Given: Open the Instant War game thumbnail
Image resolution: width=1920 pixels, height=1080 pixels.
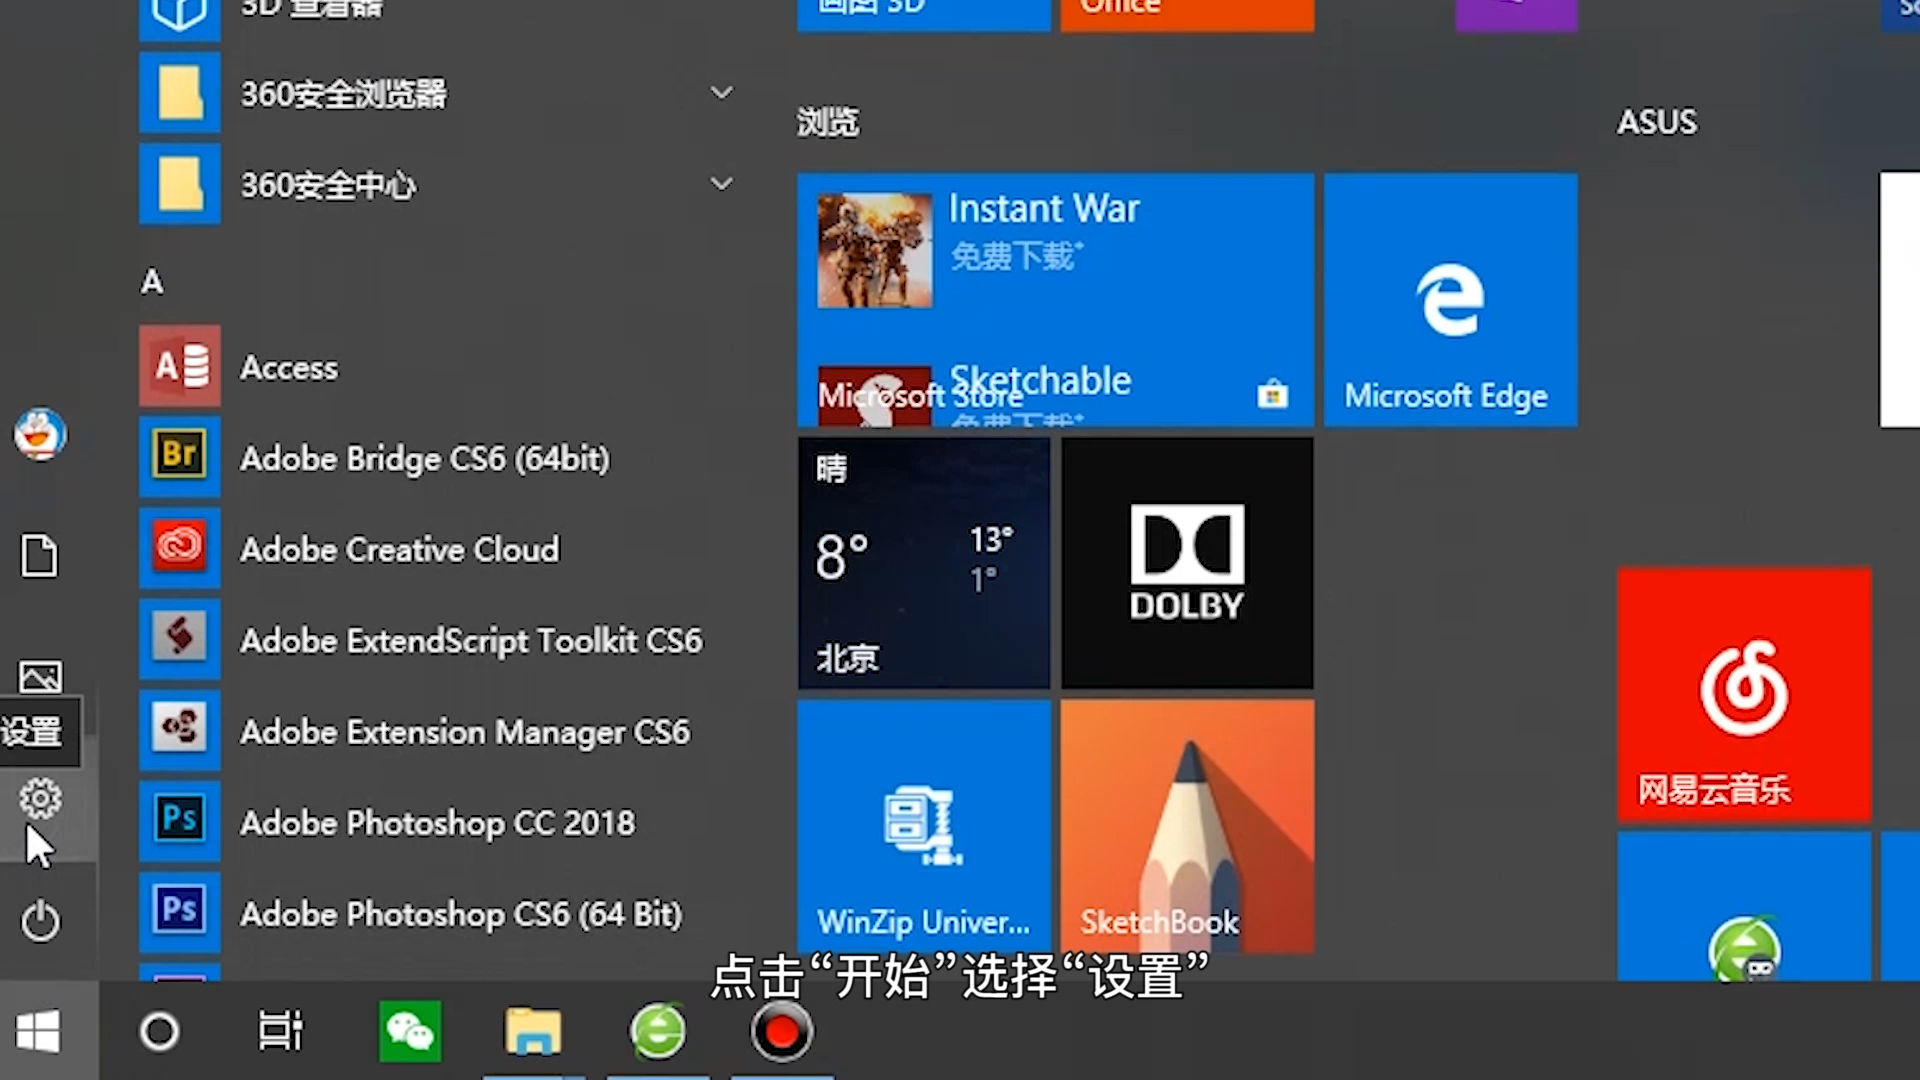Looking at the screenshot, I should click(874, 250).
